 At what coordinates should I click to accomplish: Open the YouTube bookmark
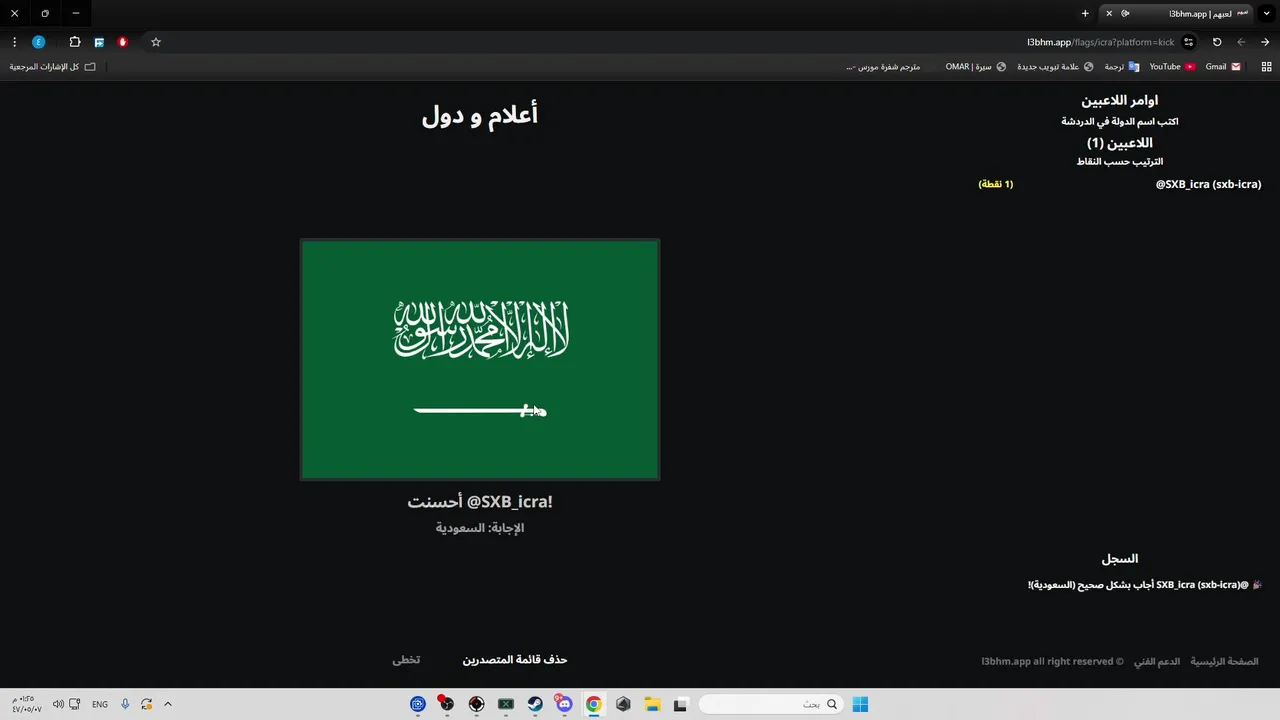pos(1172,66)
